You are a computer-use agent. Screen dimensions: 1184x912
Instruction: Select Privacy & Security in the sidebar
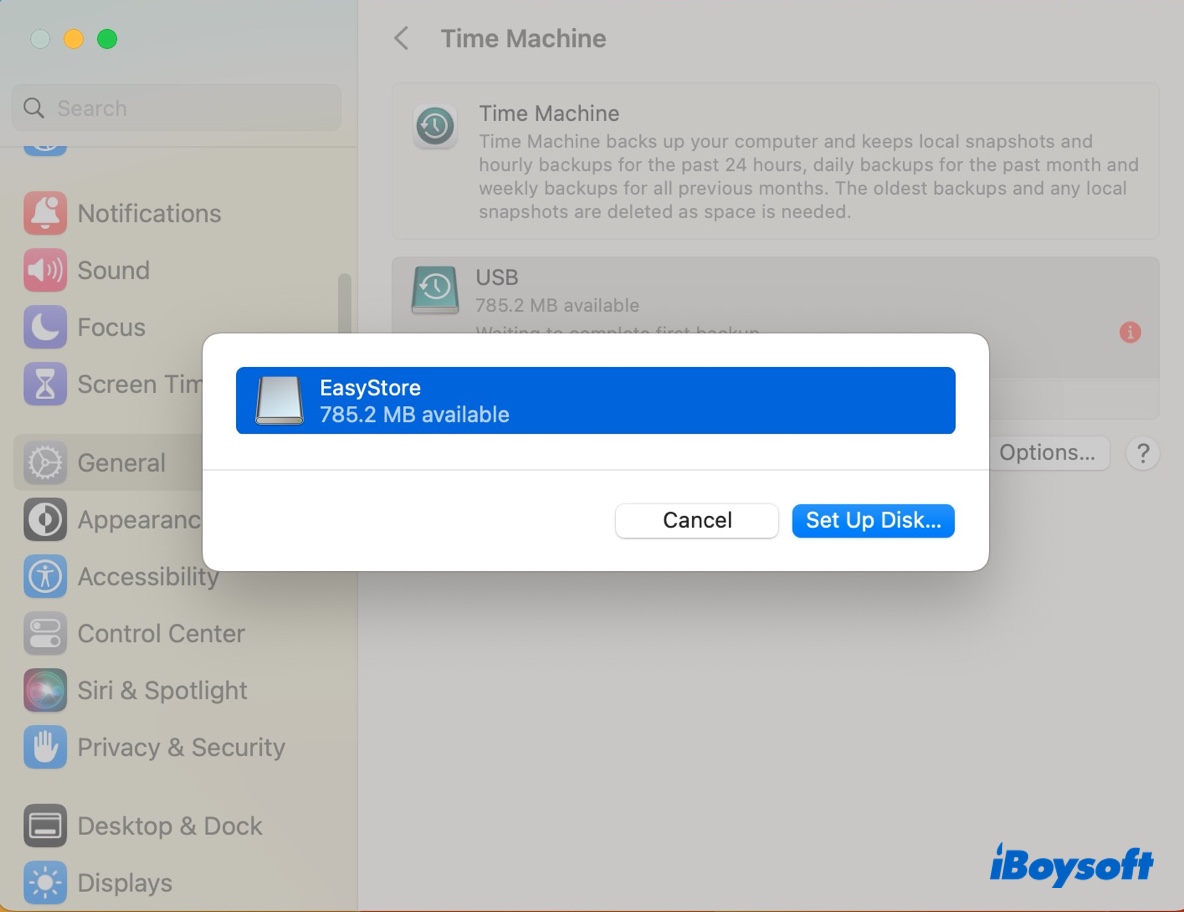coord(180,747)
